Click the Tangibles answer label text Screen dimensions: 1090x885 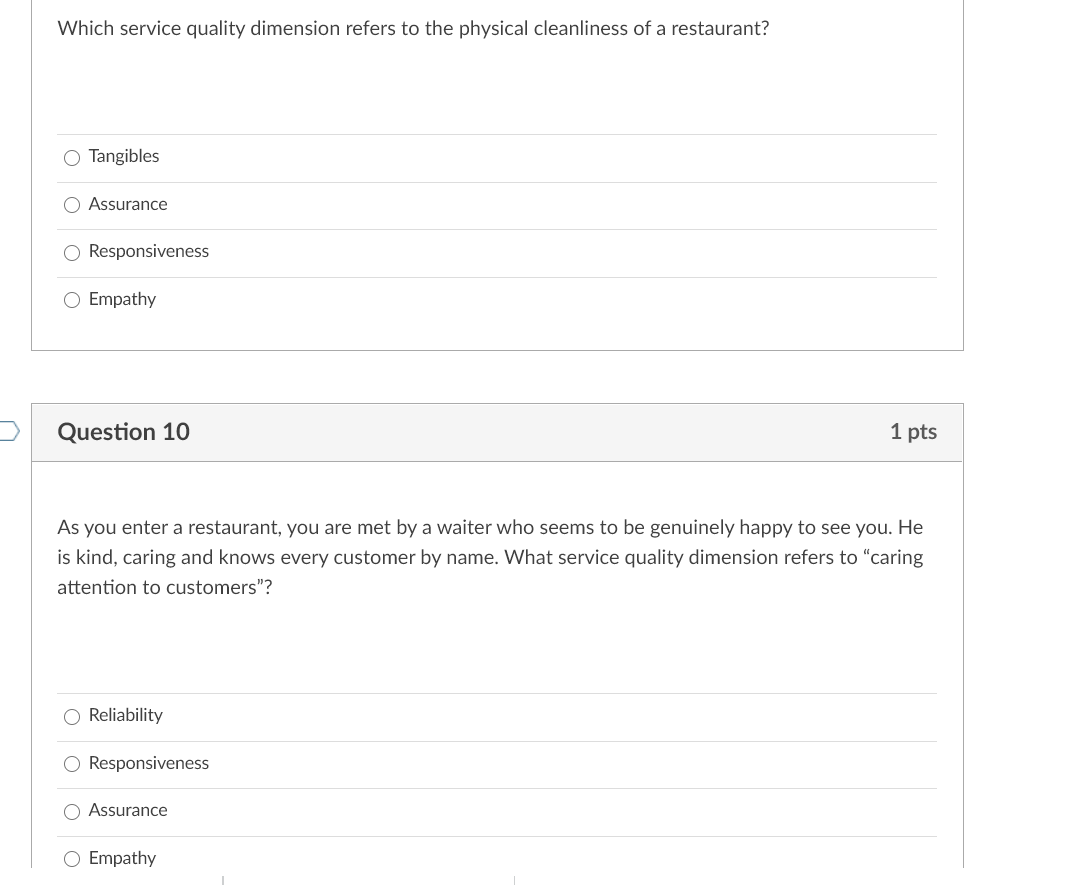click(123, 156)
